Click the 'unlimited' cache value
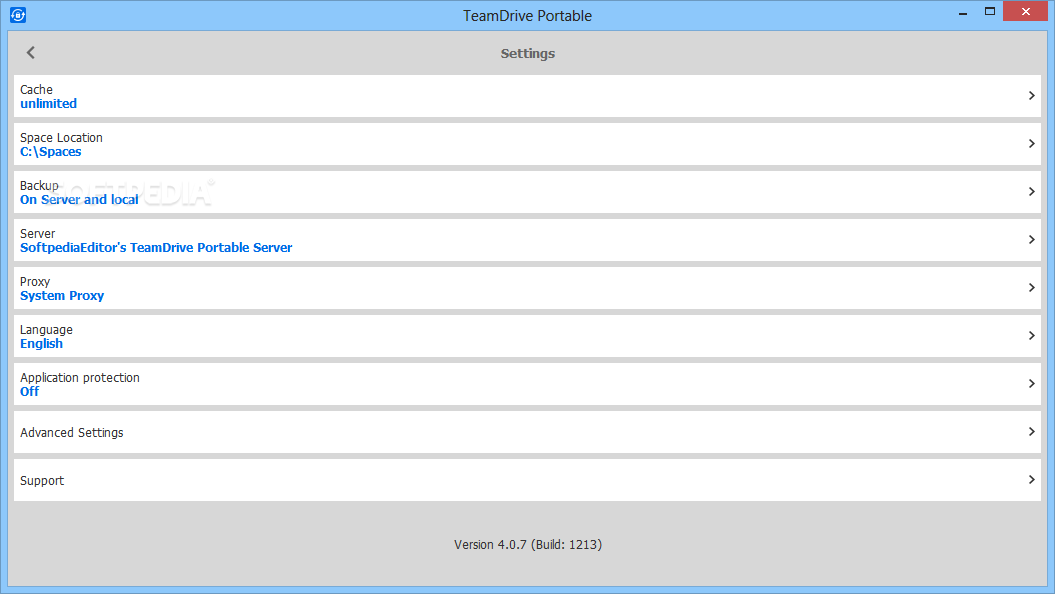The width and height of the screenshot is (1055, 594). coord(48,104)
